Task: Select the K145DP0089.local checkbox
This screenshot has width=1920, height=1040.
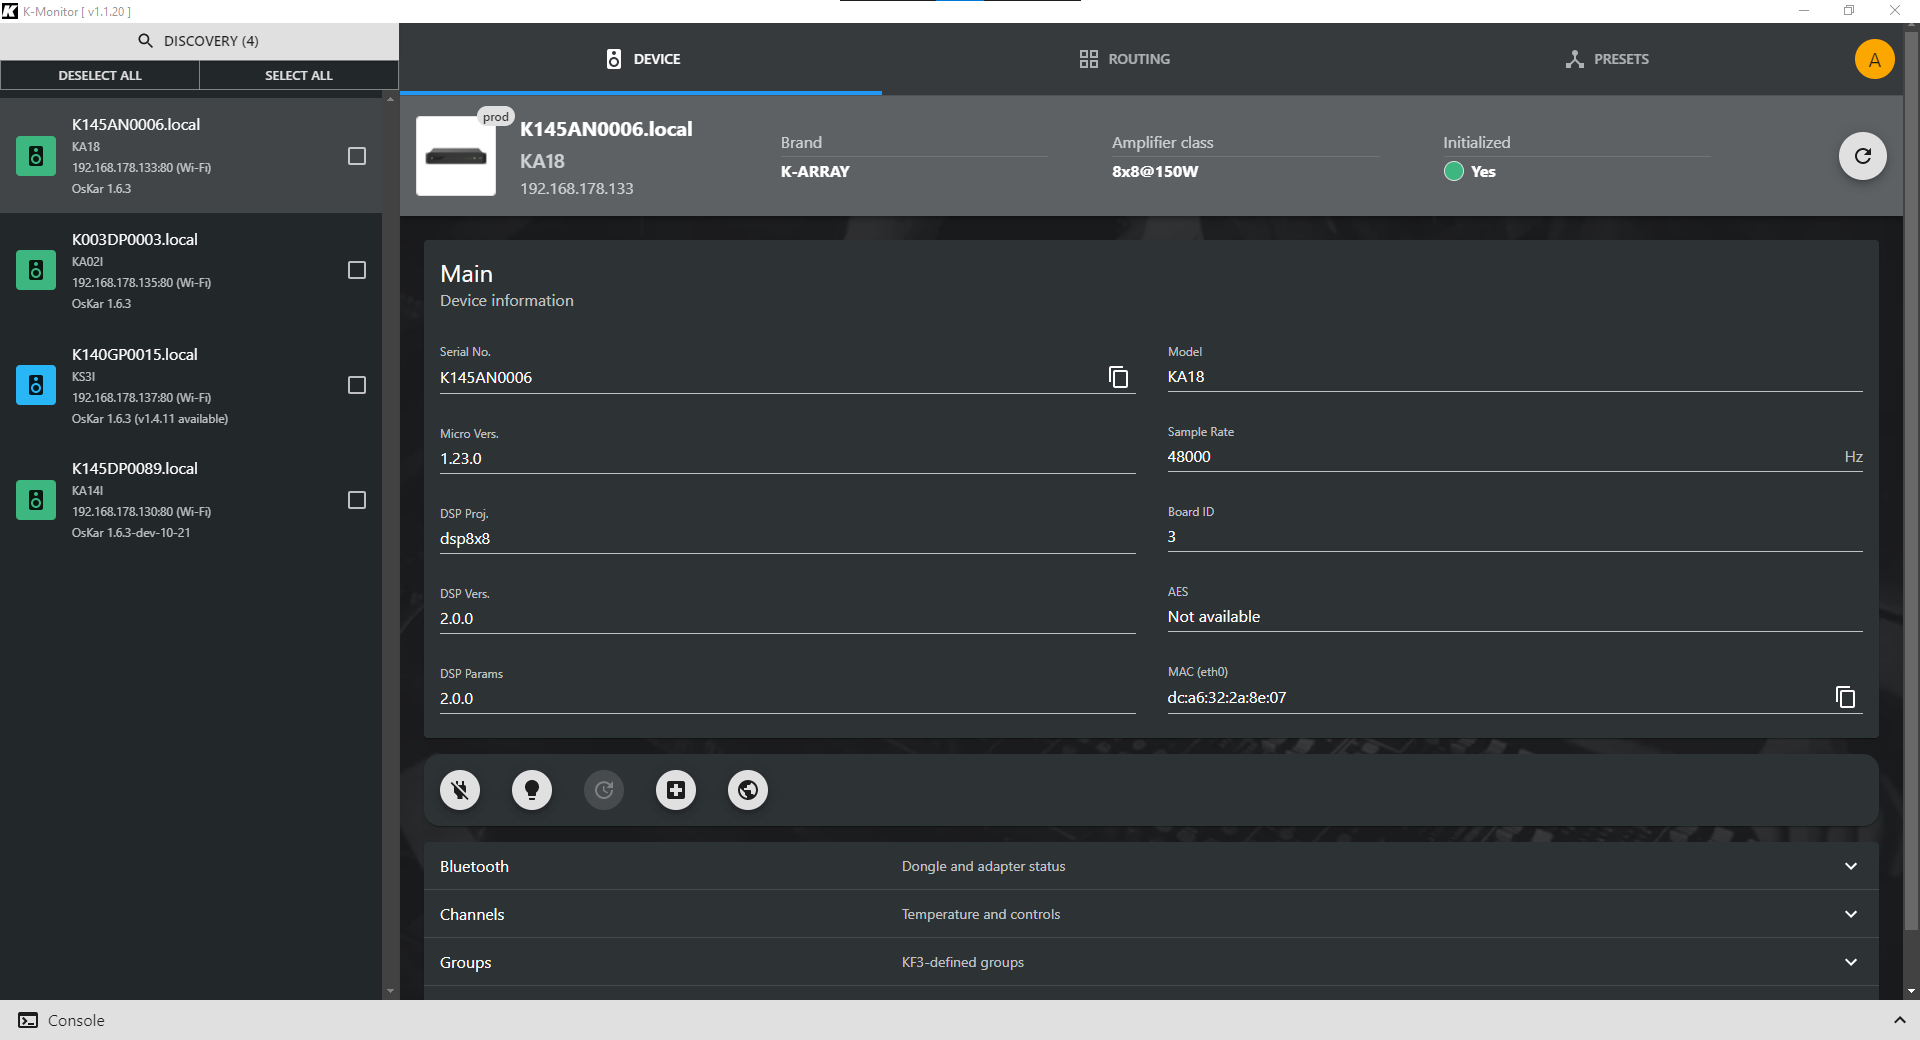Action: (356, 500)
